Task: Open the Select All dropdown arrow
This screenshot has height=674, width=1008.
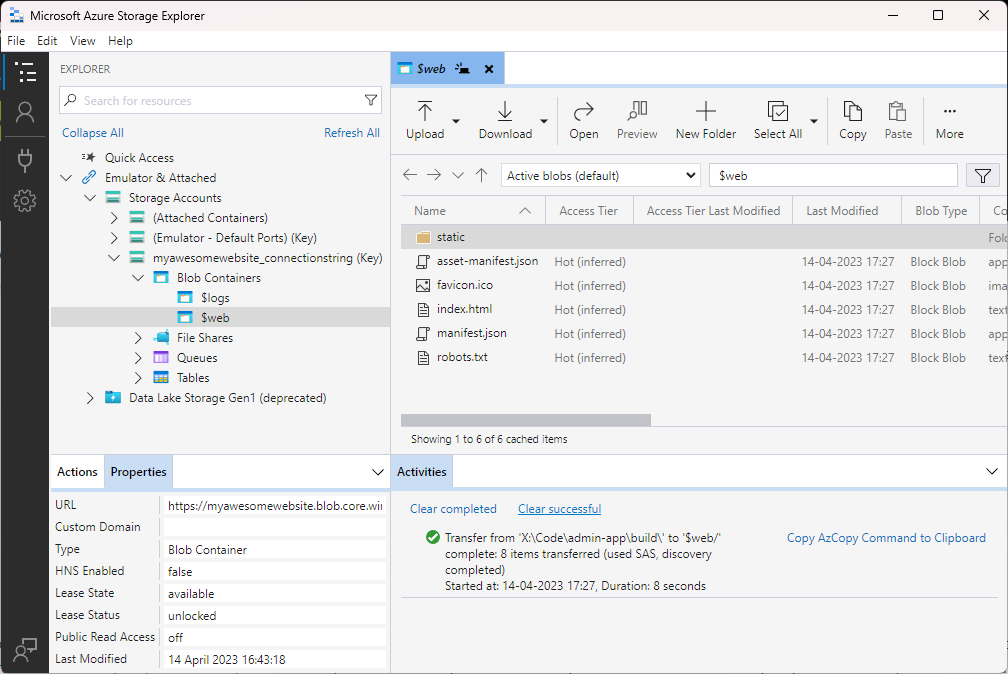Action: (x=814, y=121)
